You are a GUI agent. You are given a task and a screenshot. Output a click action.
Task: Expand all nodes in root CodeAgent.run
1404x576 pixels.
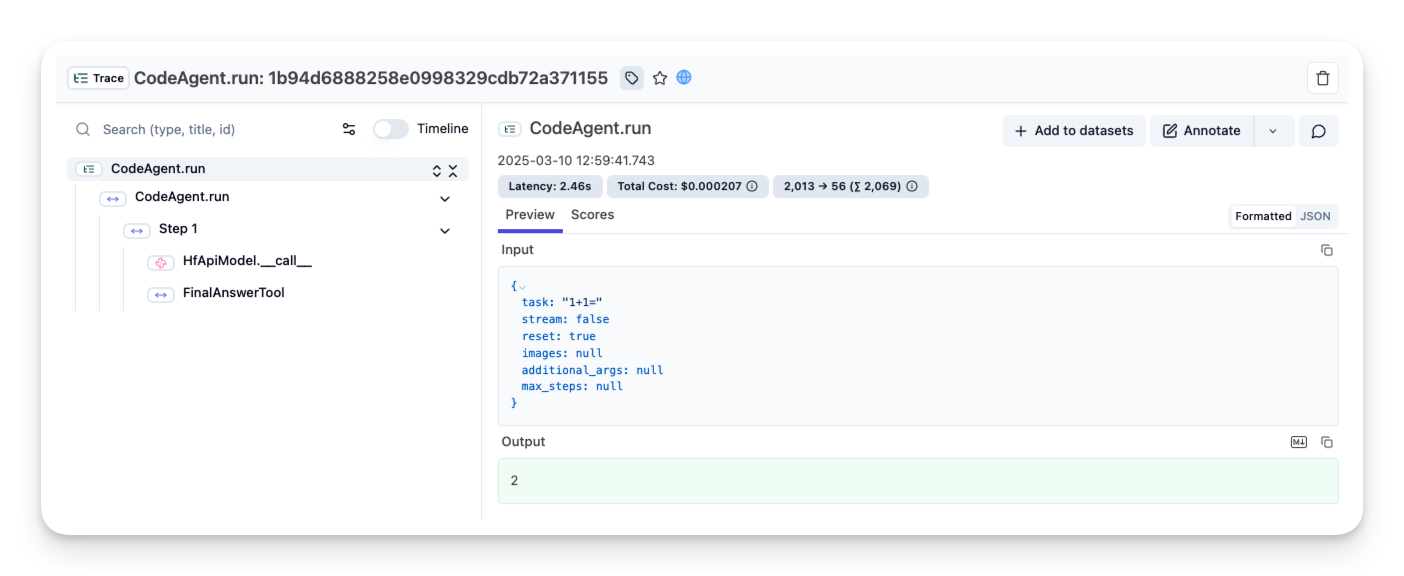tap(437, 171)
